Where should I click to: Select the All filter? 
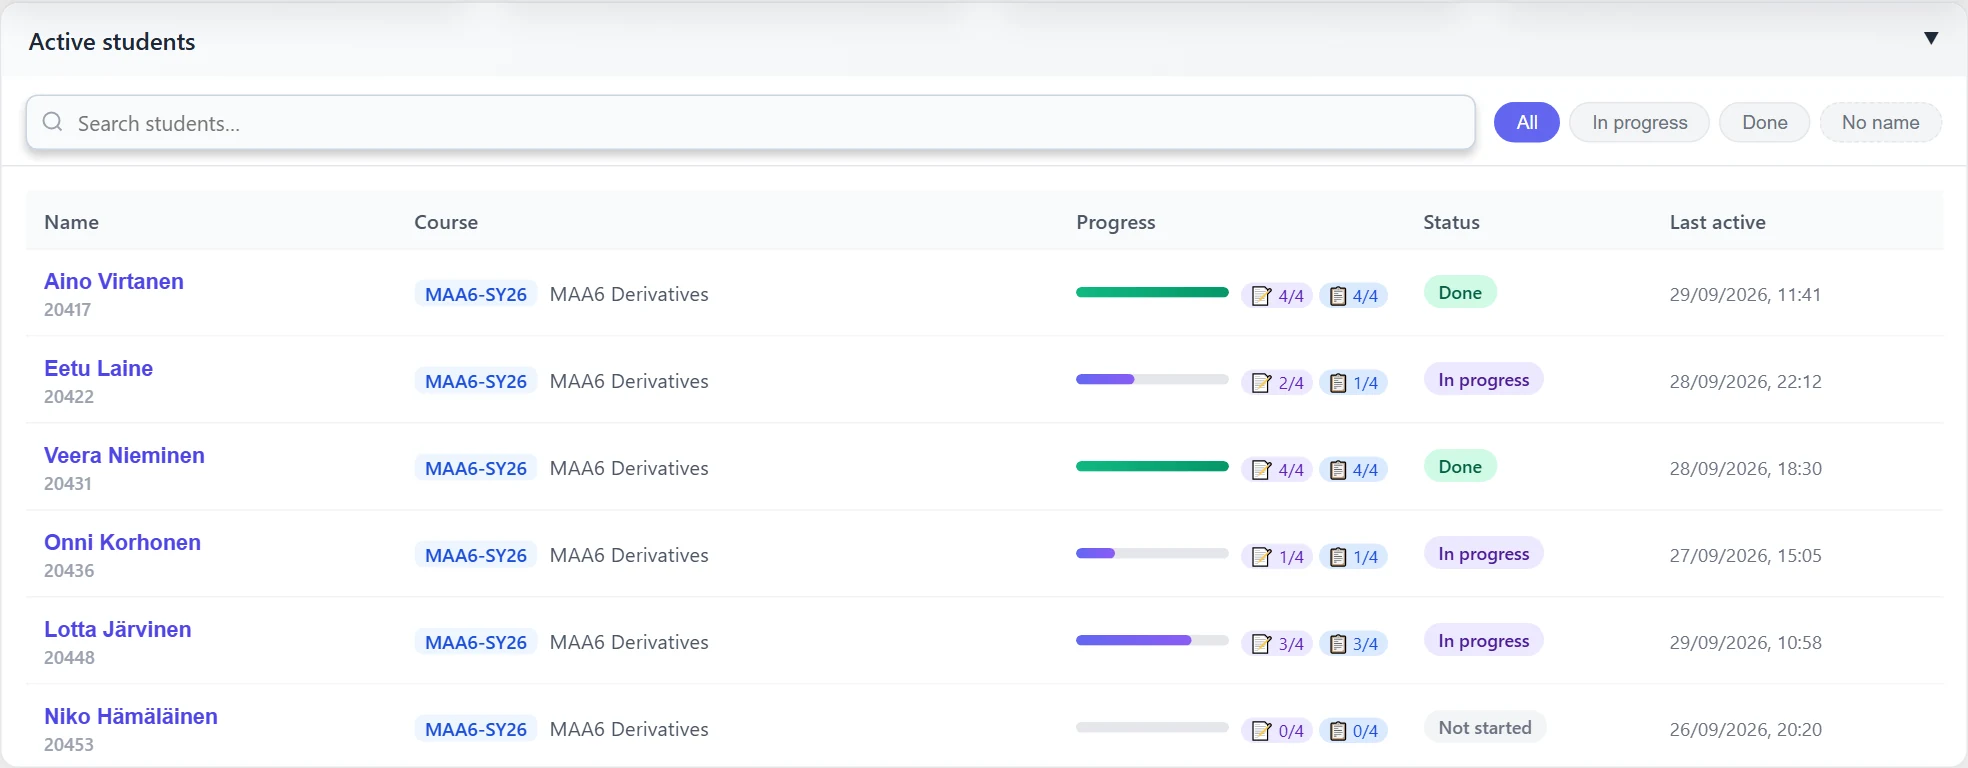point(1526,122)
